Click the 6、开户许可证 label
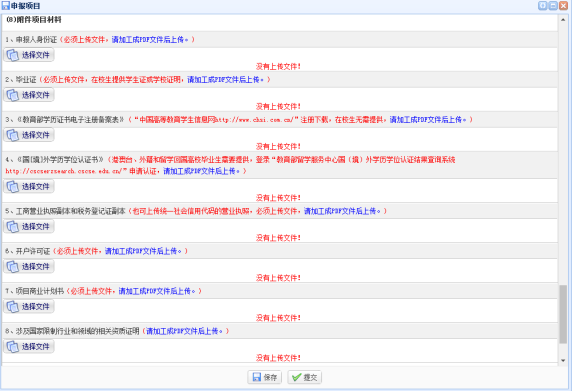 pyautogui.click(x=28, y=251)
